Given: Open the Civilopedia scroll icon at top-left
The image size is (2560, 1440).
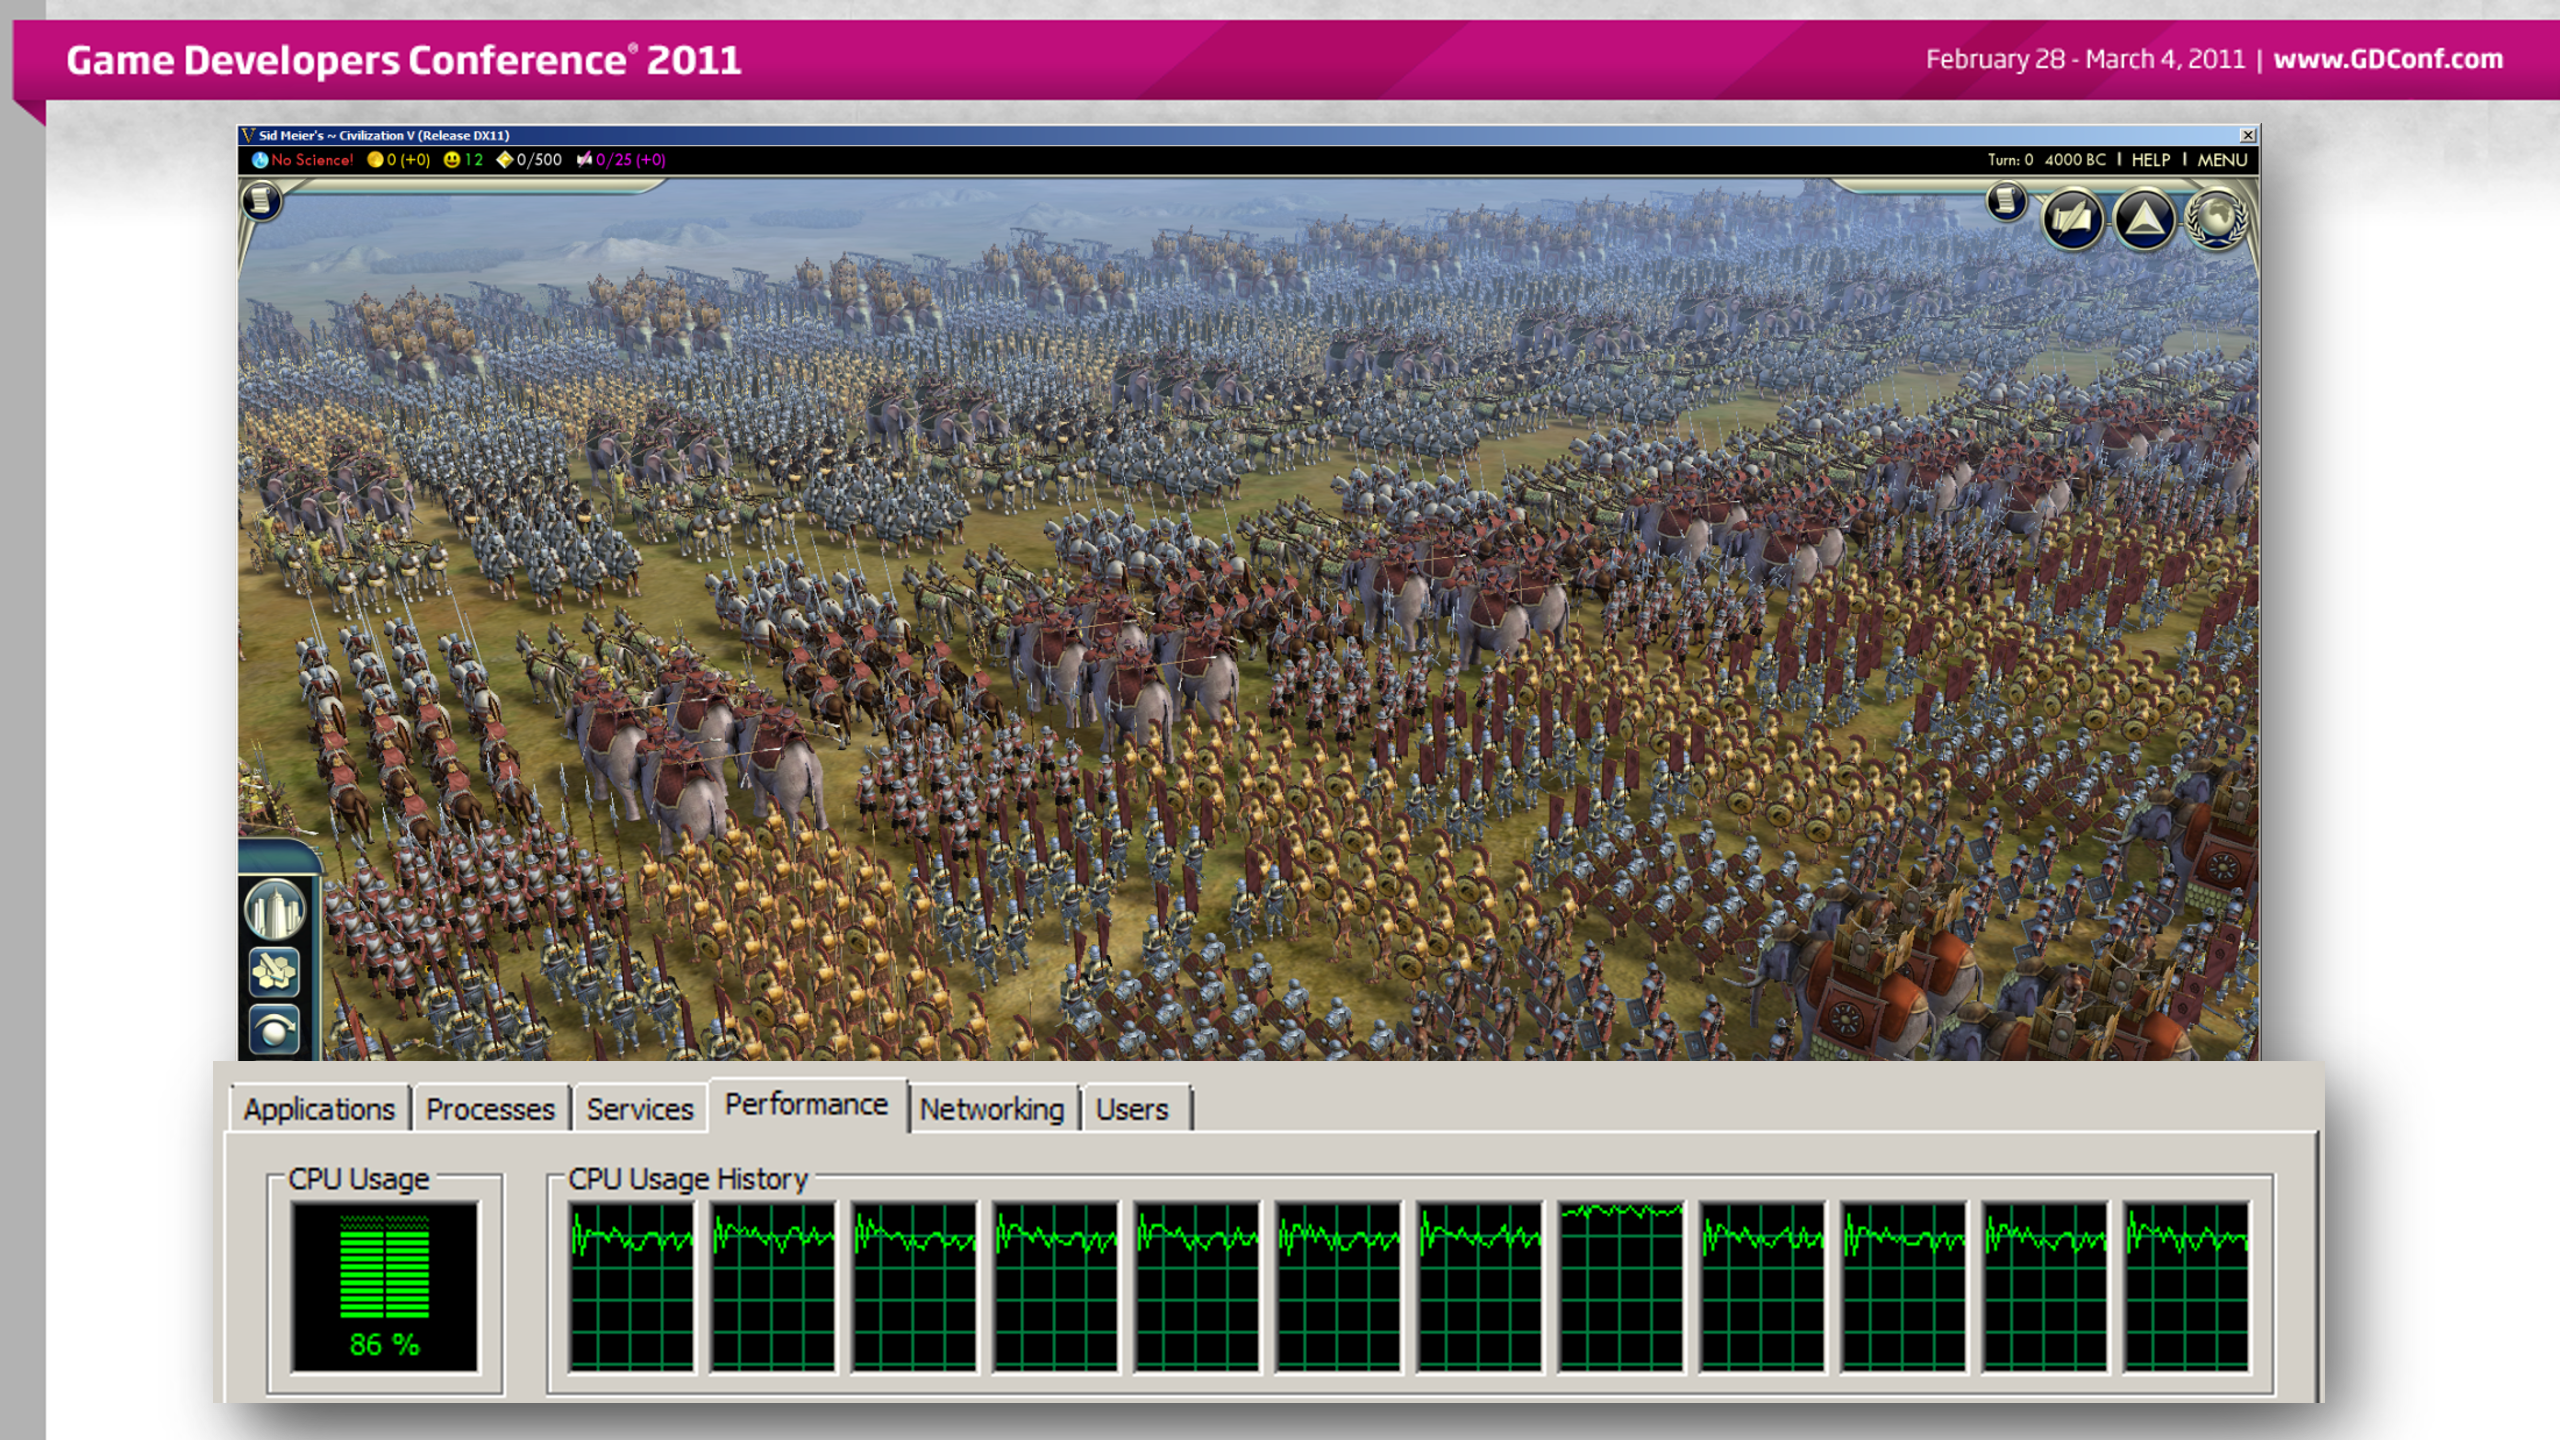Looking at the screenshot, I should [x=261, y=201].
